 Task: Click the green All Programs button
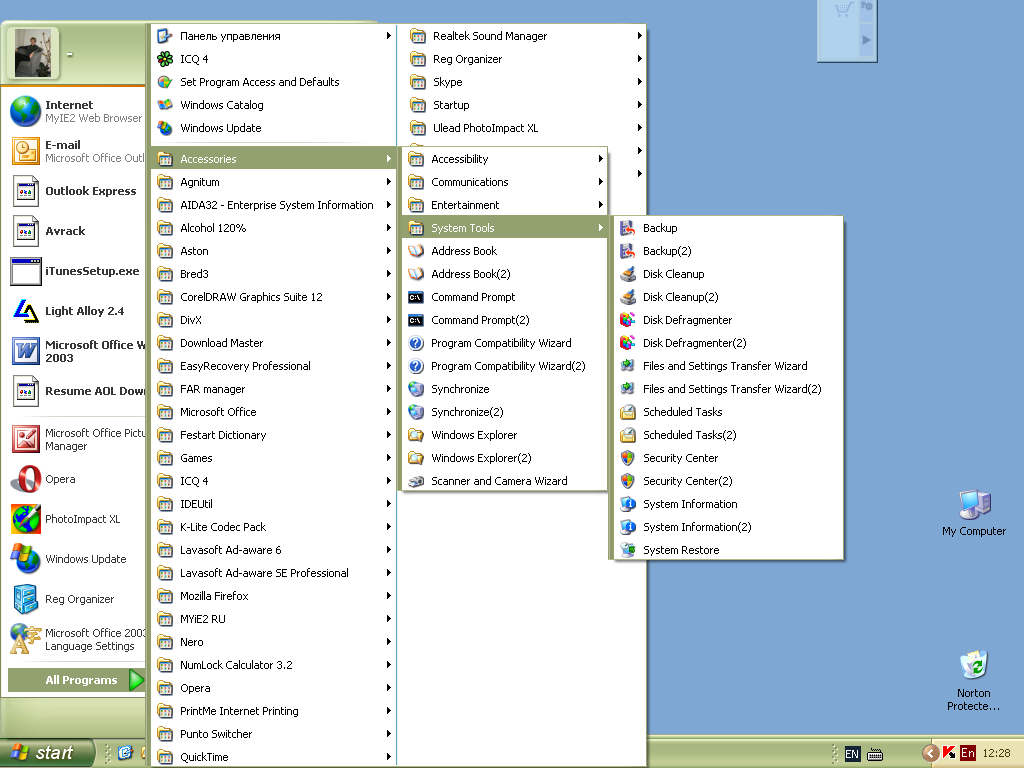point(76,680)
